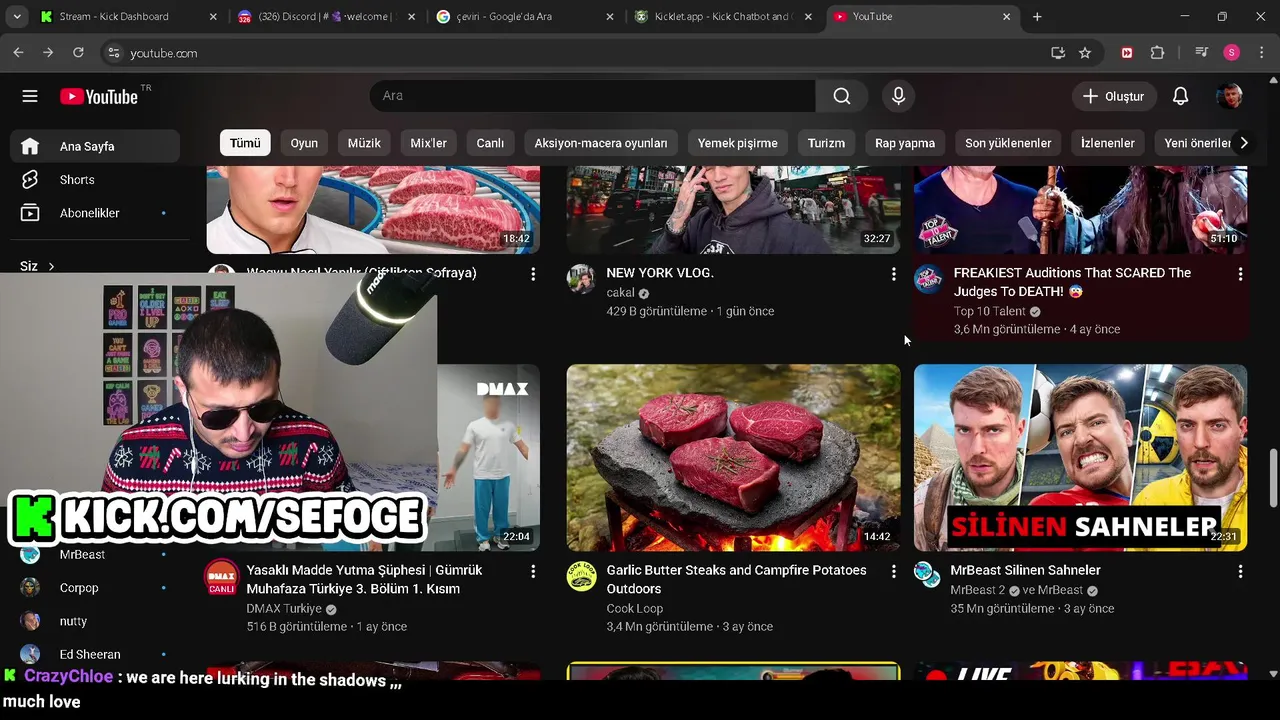Expand the Siz section chevron
Screen dimensions: 1280x720
click(x=51, y=266)
